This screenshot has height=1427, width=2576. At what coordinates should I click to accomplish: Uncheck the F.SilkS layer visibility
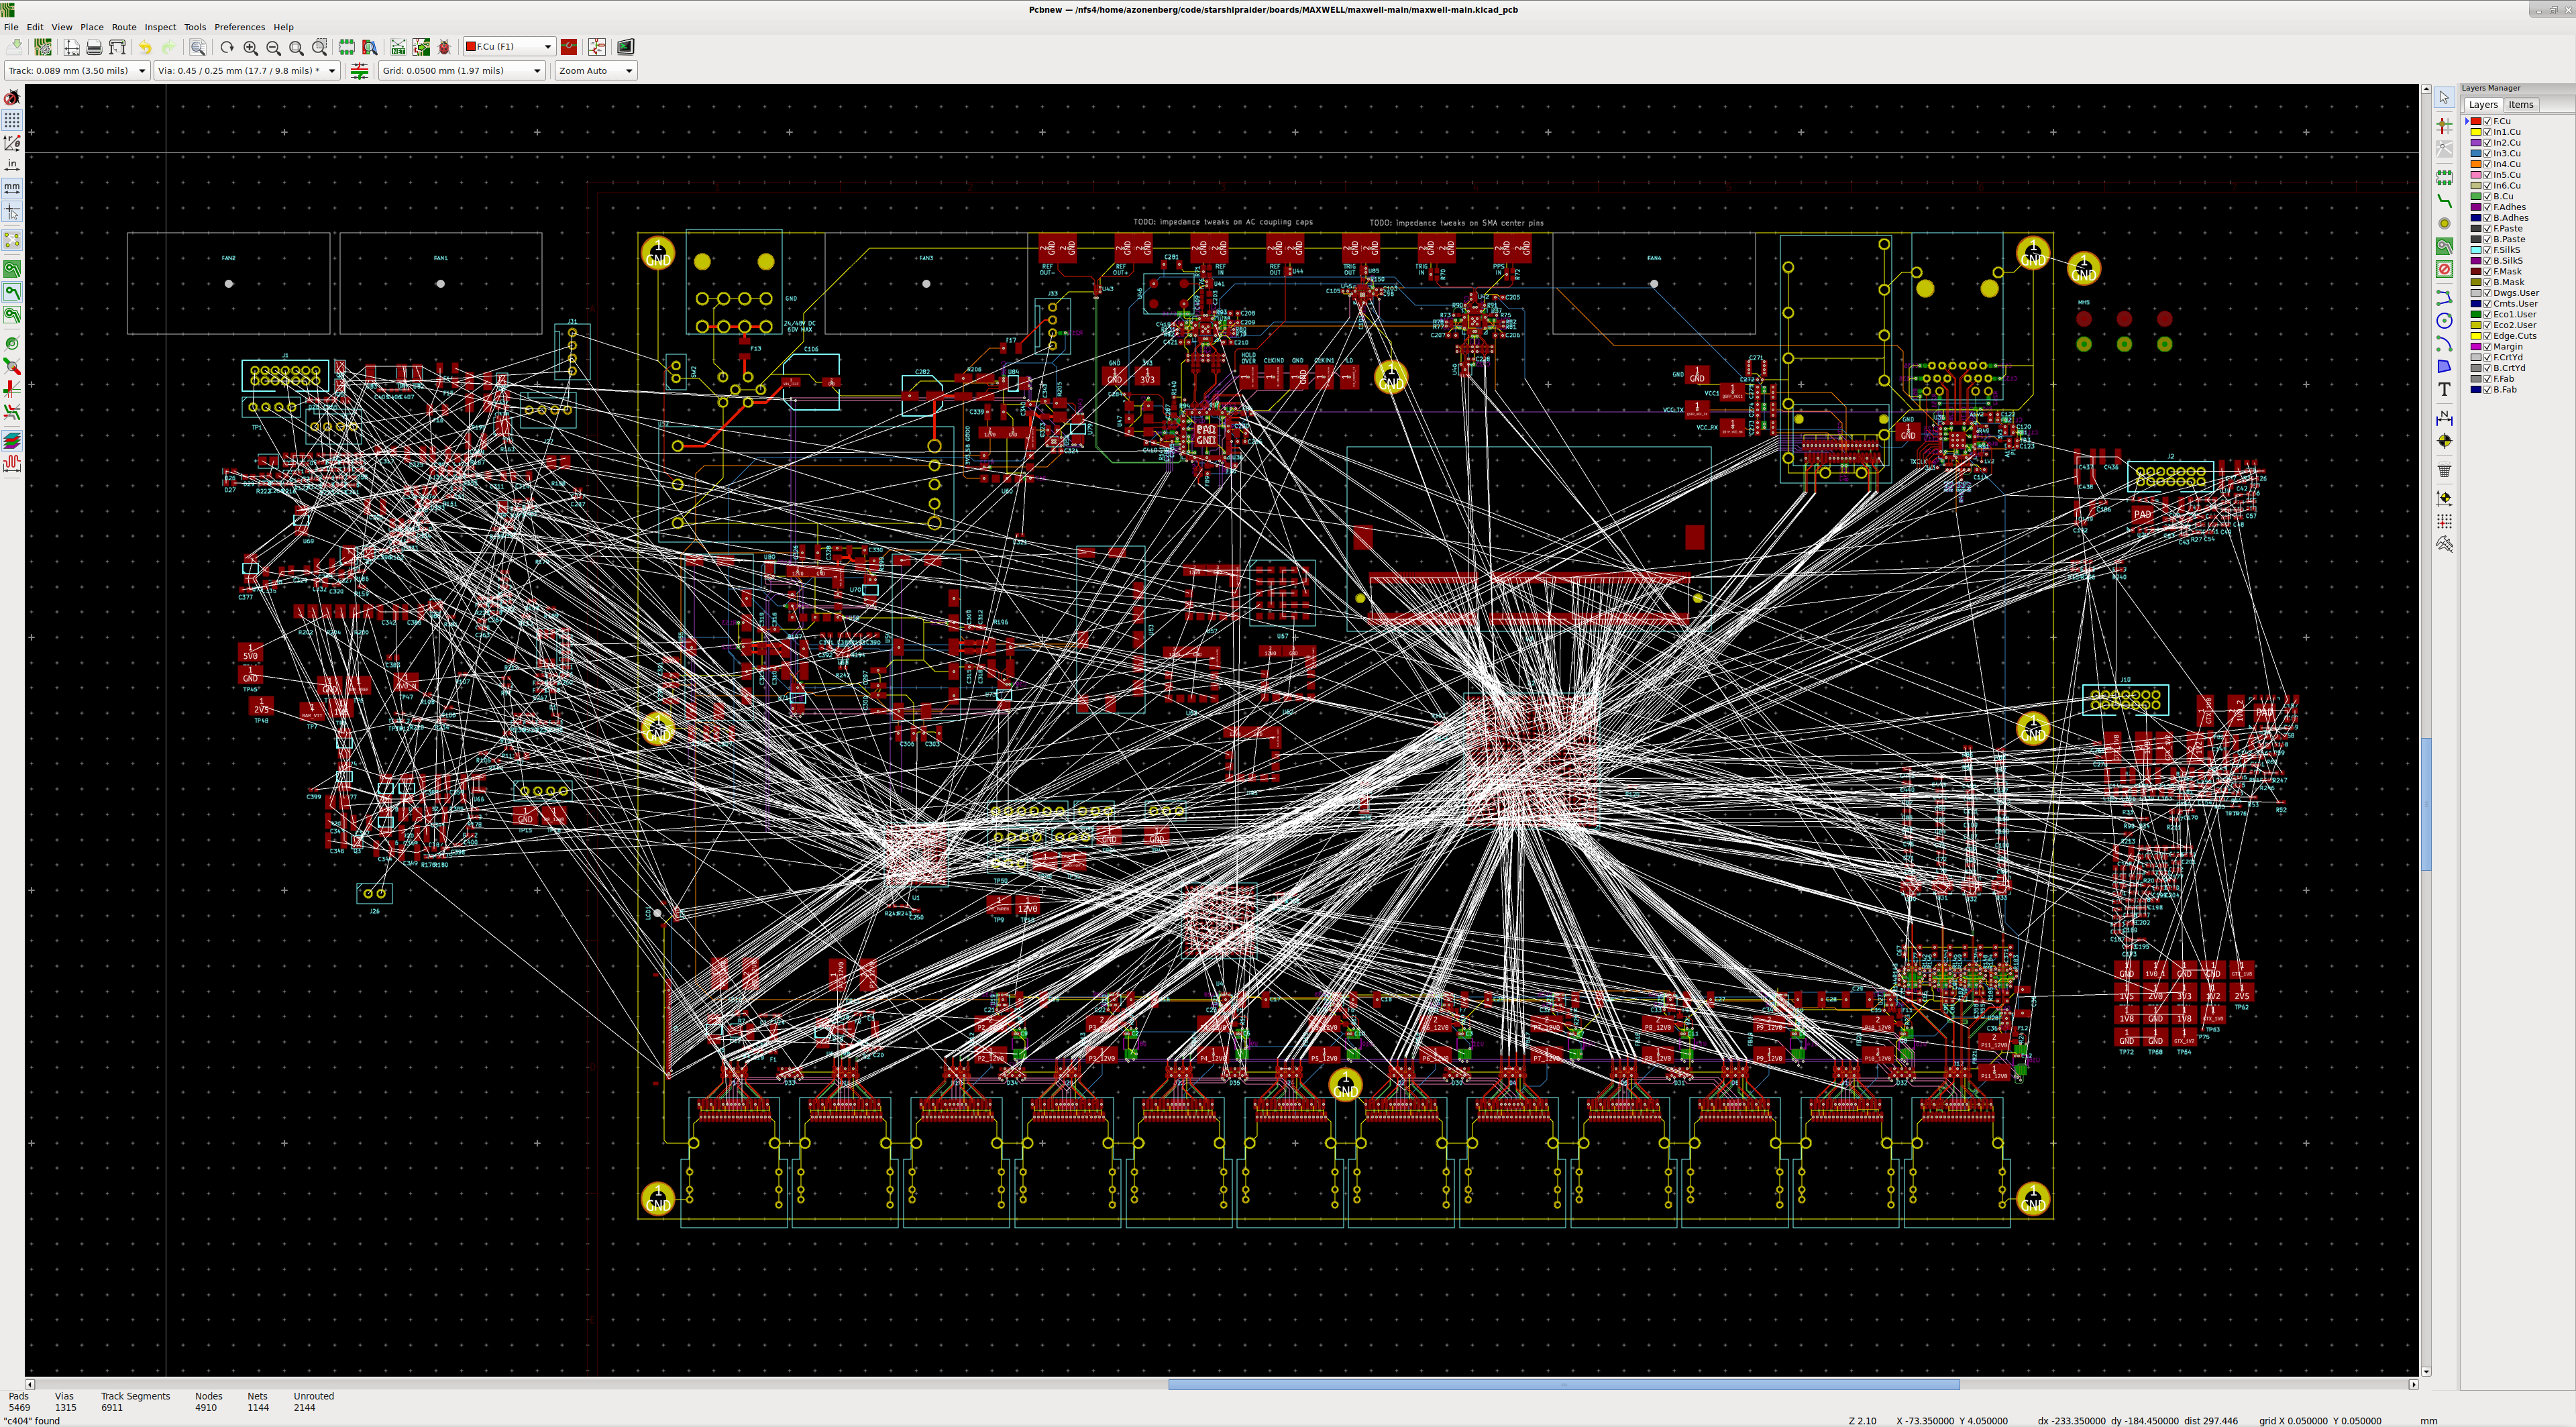click(2487, 250)
